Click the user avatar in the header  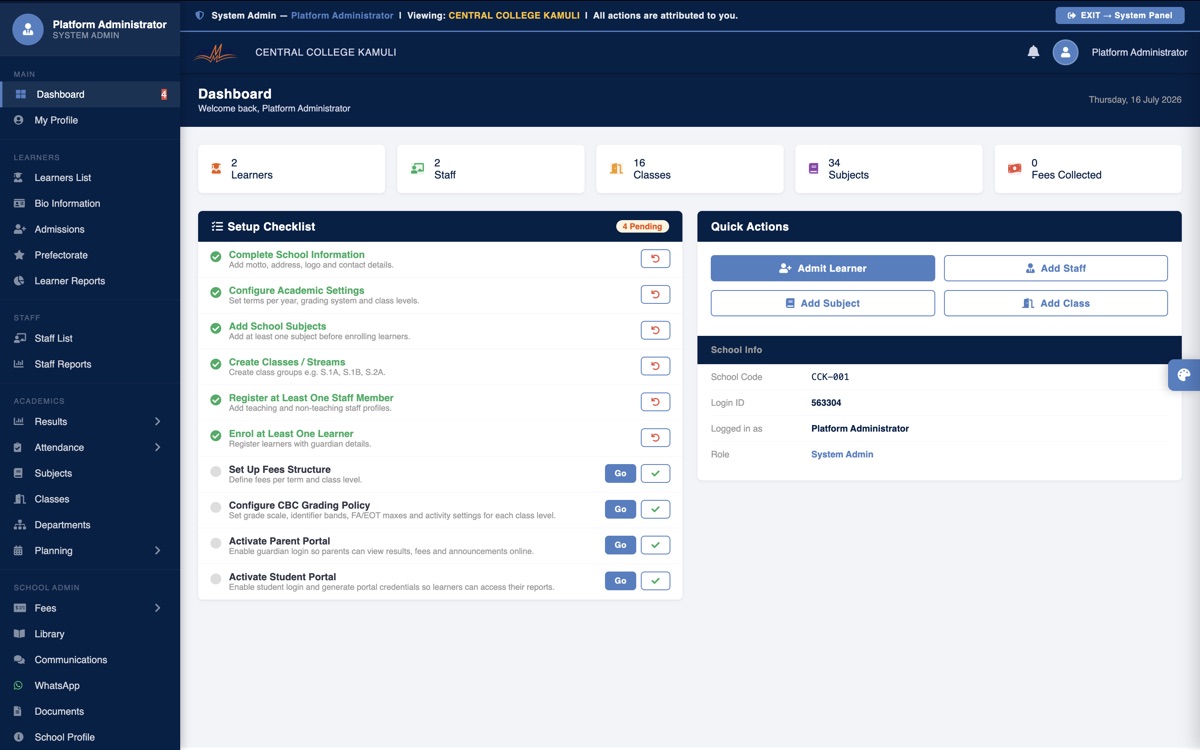pyautogui.click(x=1065, y=52)
